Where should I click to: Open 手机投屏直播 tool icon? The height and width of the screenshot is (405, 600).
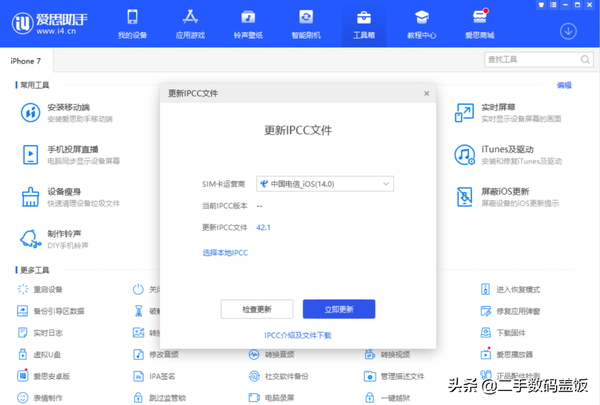pos(31,155)
